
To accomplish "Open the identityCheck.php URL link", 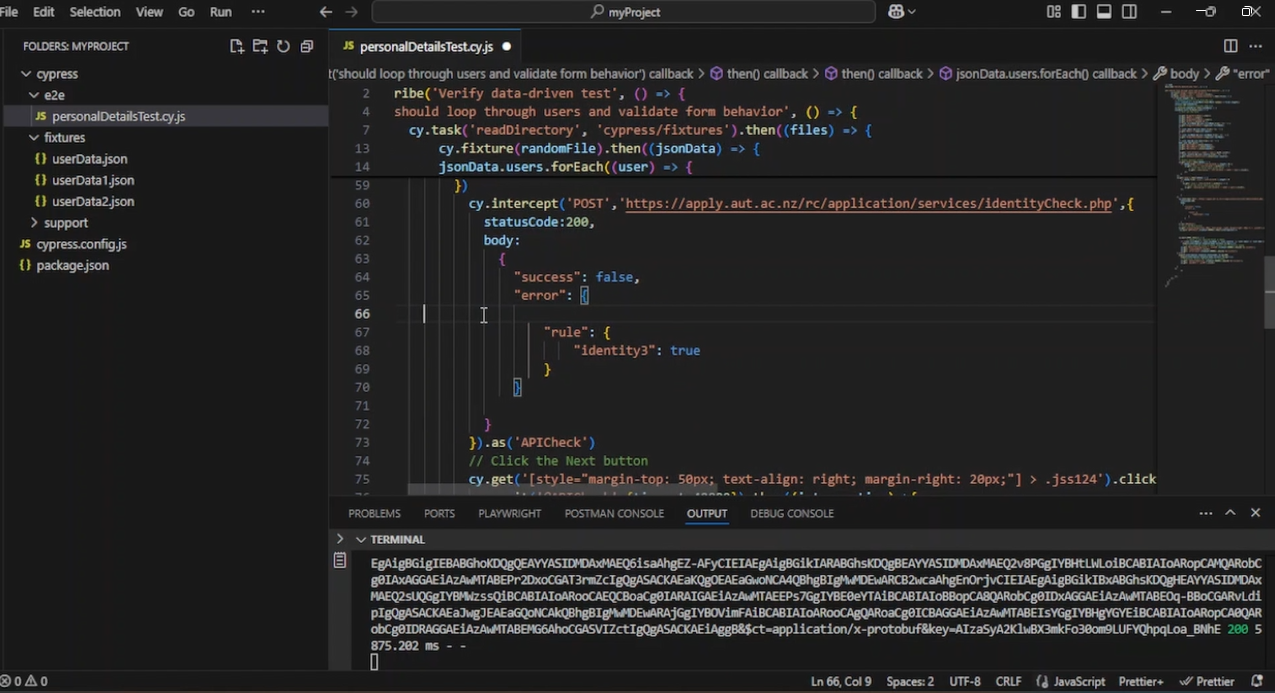I will [x=868, y=203].
